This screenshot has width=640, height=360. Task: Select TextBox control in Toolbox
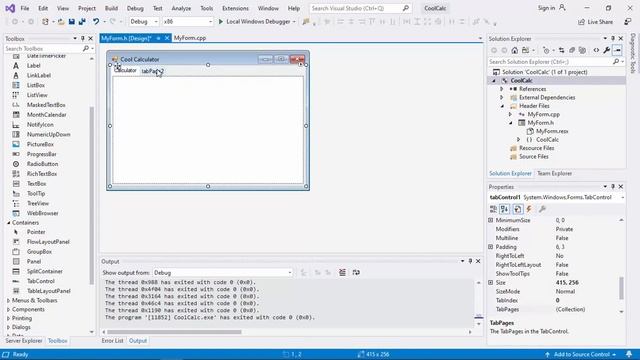tap(37, 184)
